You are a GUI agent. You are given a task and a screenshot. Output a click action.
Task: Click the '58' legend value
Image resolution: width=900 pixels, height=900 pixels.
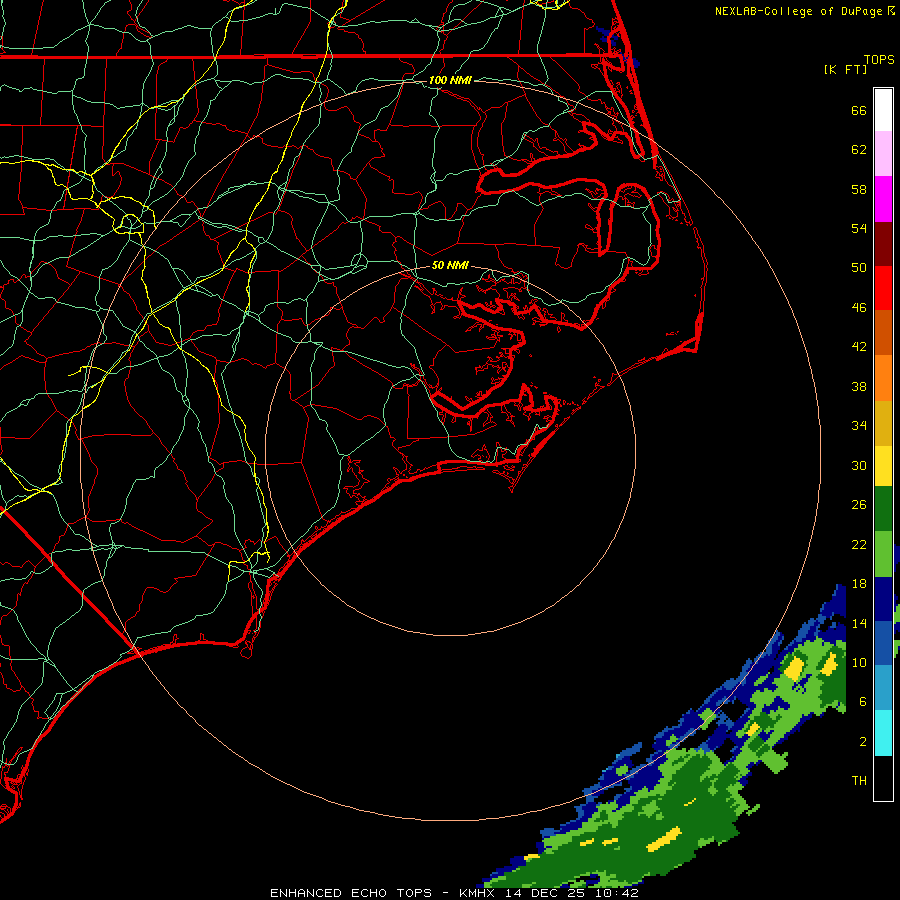pyautogui.click(x=859, y=189)
